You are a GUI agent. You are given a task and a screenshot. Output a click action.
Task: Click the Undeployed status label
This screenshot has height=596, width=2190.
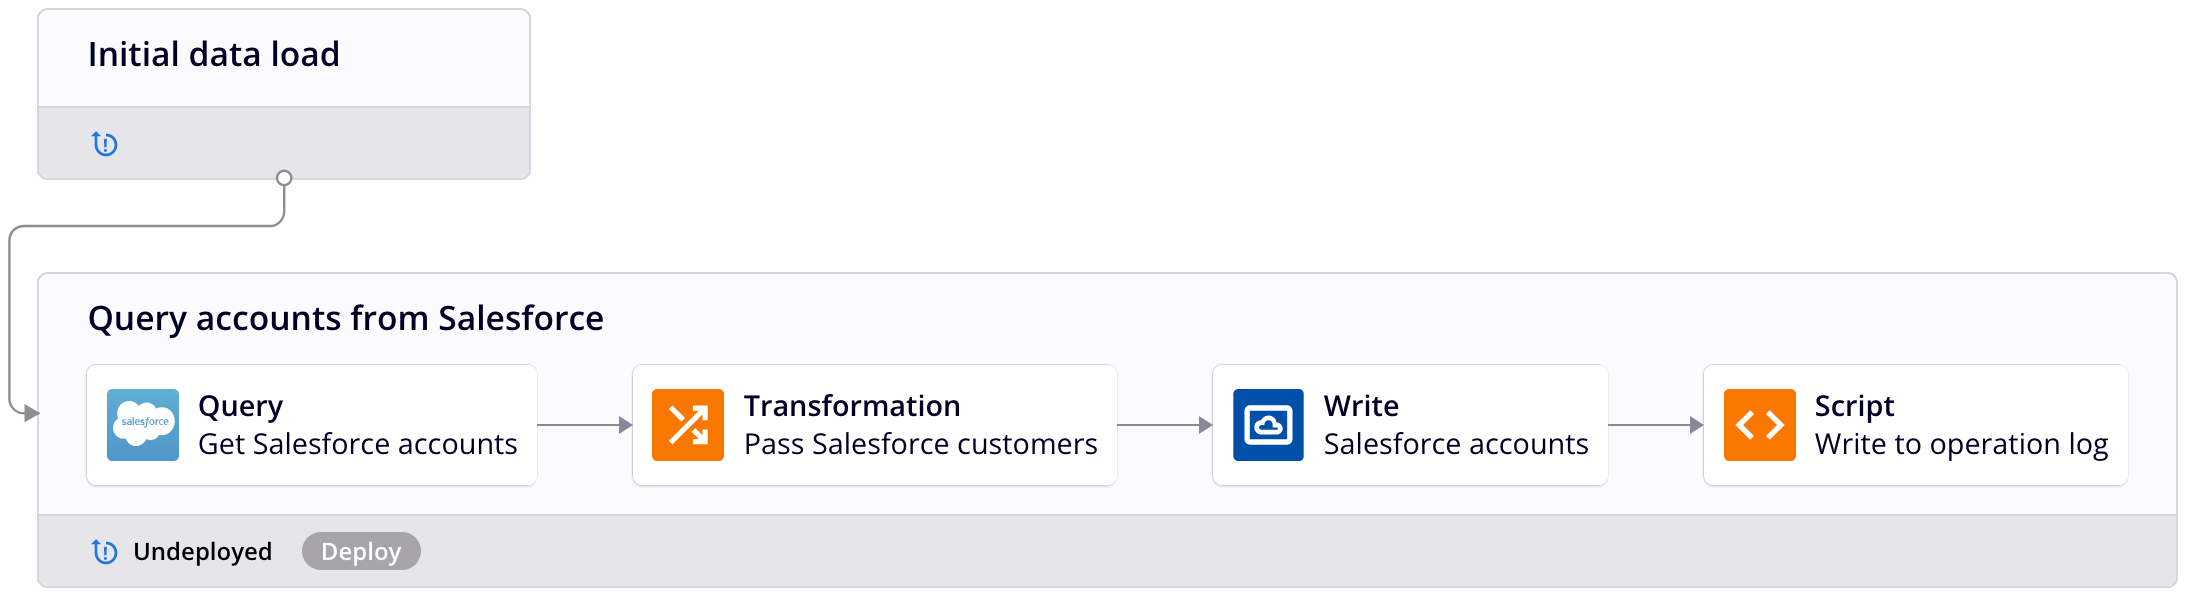(x=202, y=551)
